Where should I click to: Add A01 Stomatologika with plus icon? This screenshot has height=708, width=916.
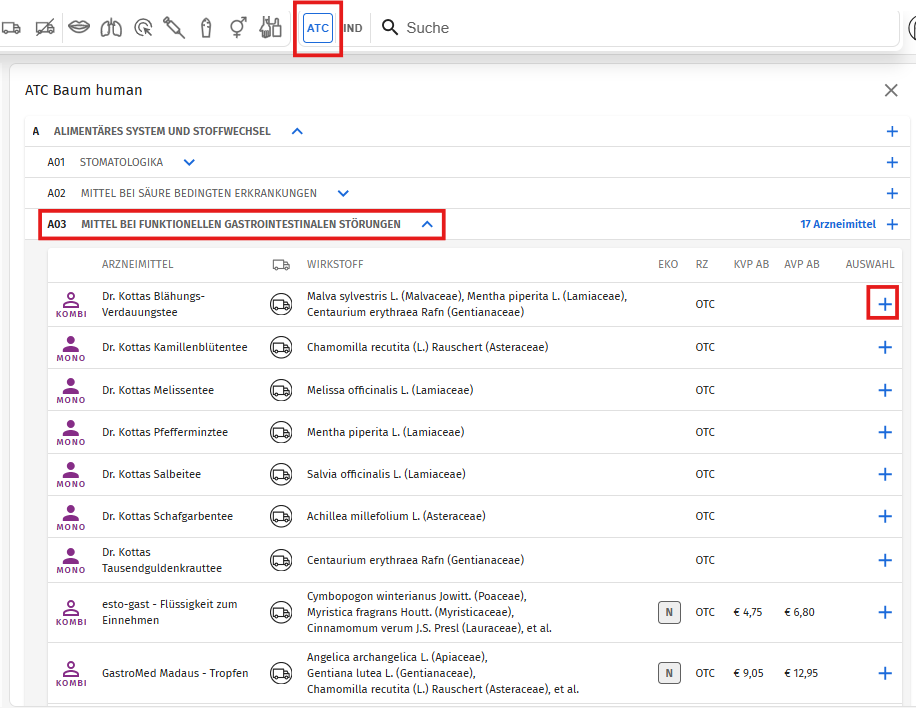tap(892, 162)
